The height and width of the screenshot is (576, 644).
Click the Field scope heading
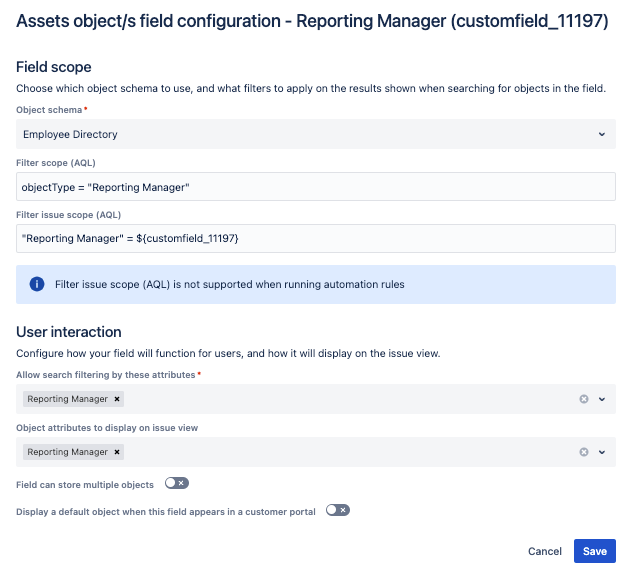click(x=54, y=67)
